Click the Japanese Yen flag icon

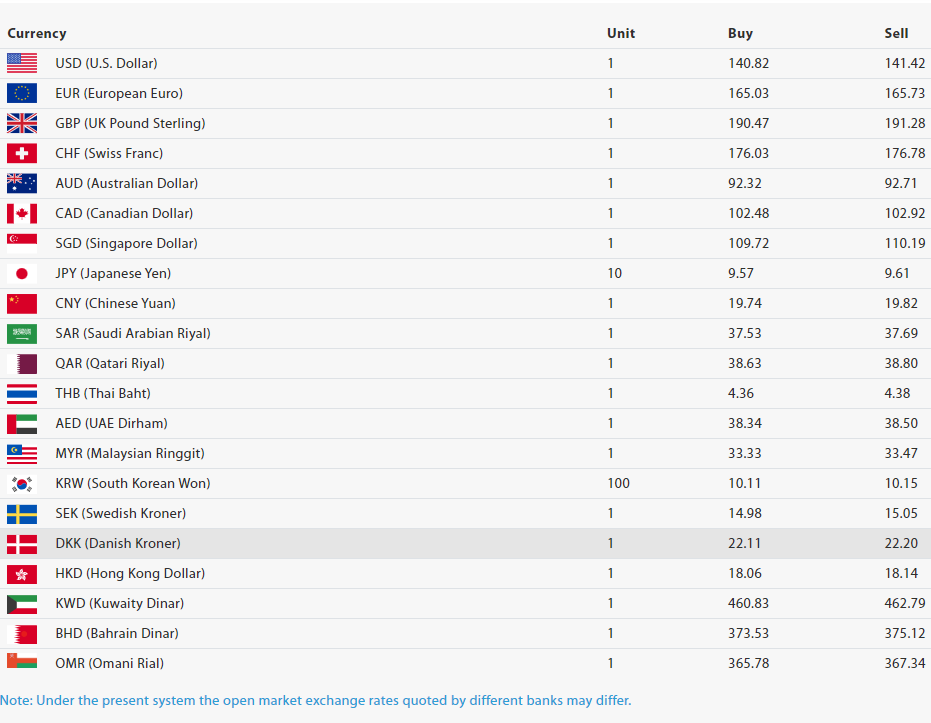pos(22,273)
